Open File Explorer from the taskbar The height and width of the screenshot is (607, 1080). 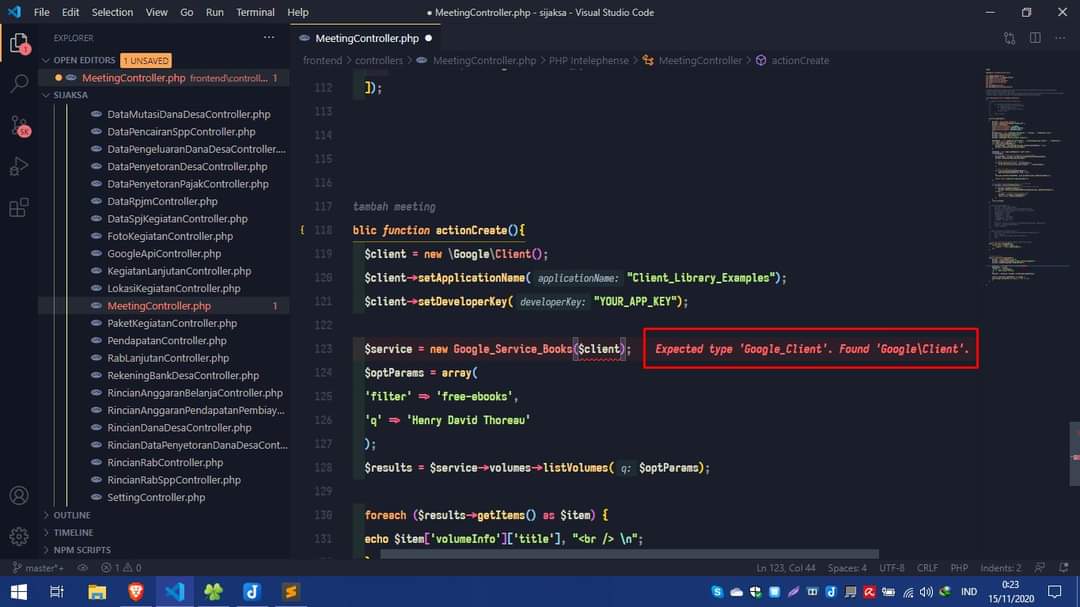pos(97,592)
